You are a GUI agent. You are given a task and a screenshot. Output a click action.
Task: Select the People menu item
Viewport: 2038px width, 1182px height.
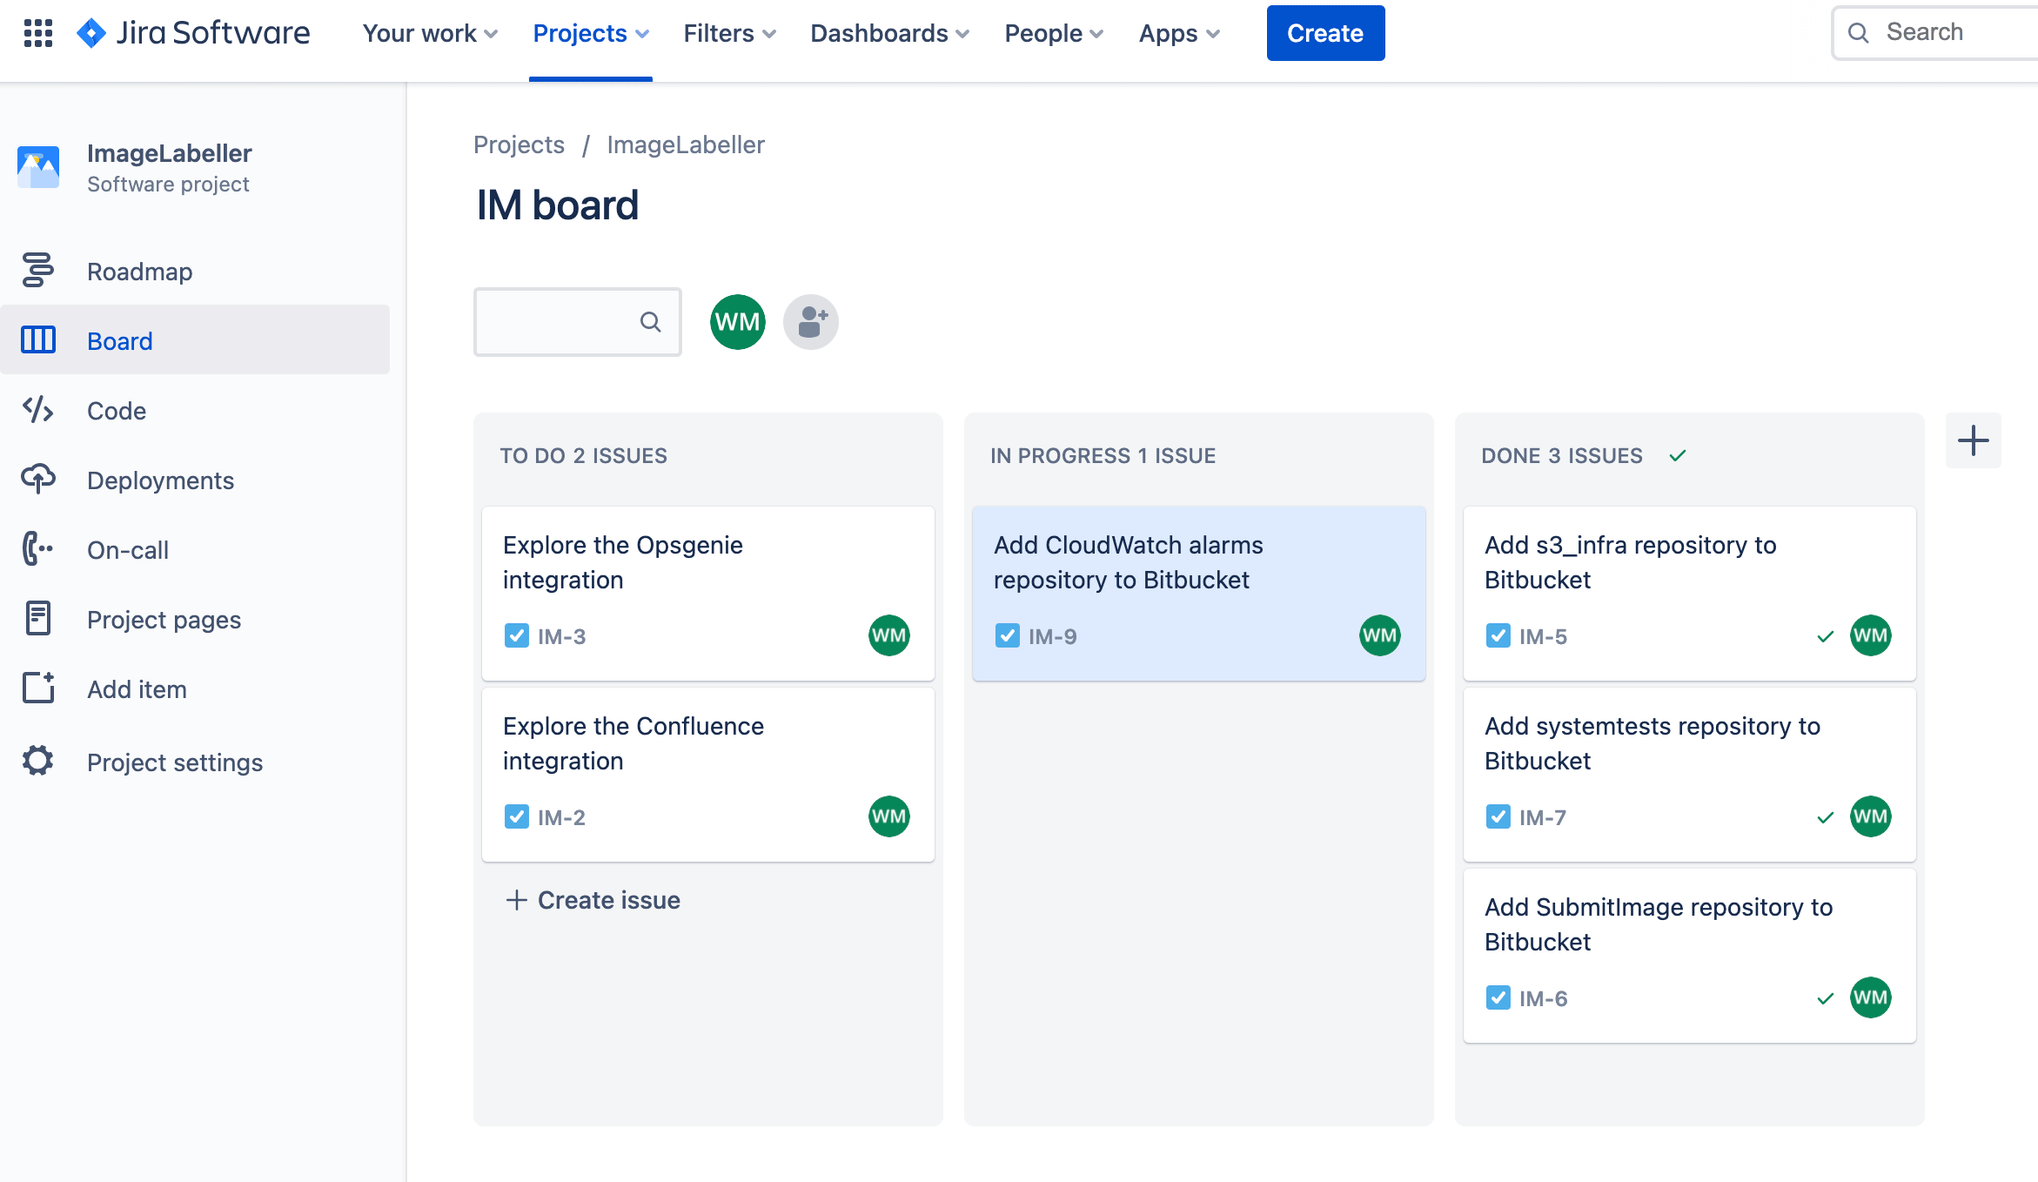[x=1053, y=31]
